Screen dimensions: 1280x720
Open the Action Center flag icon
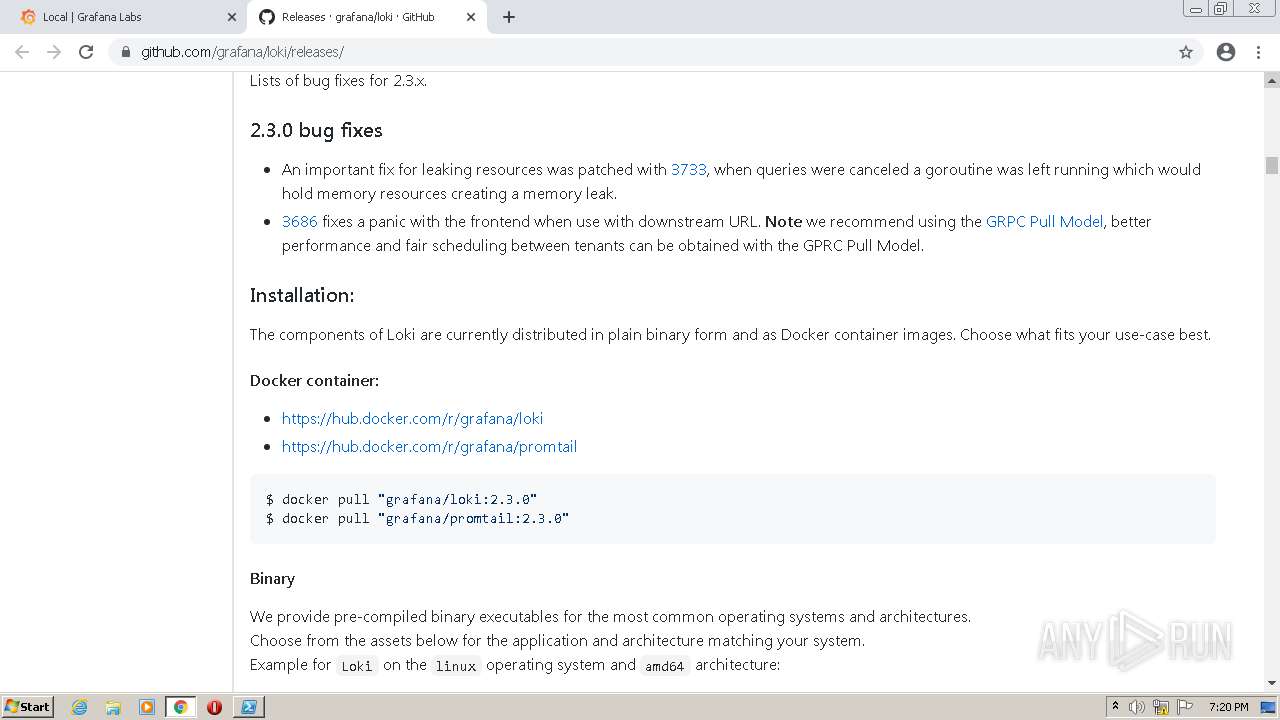pos(1185,707)
